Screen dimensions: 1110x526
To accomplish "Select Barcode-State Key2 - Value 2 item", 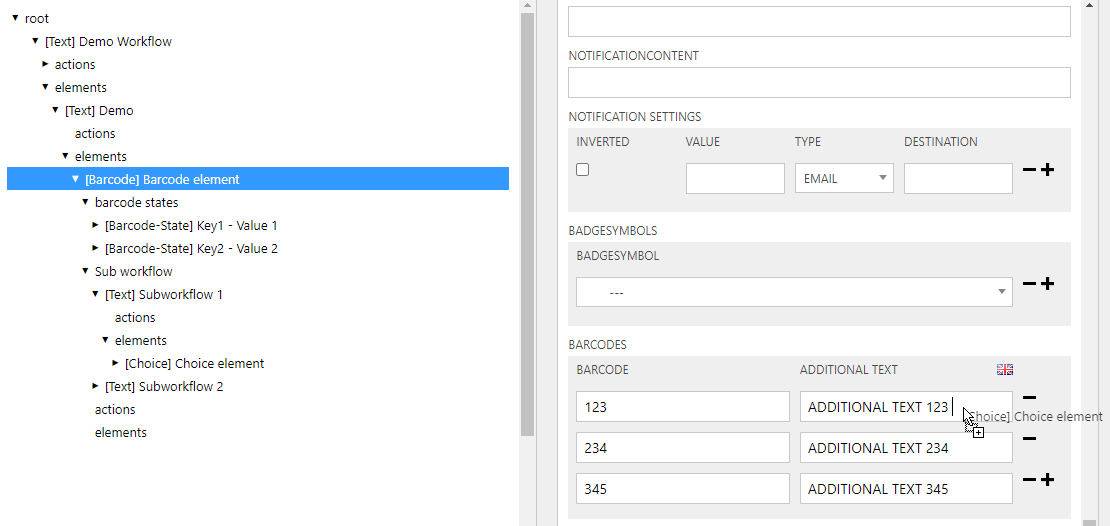I will [x=191, y=249].
